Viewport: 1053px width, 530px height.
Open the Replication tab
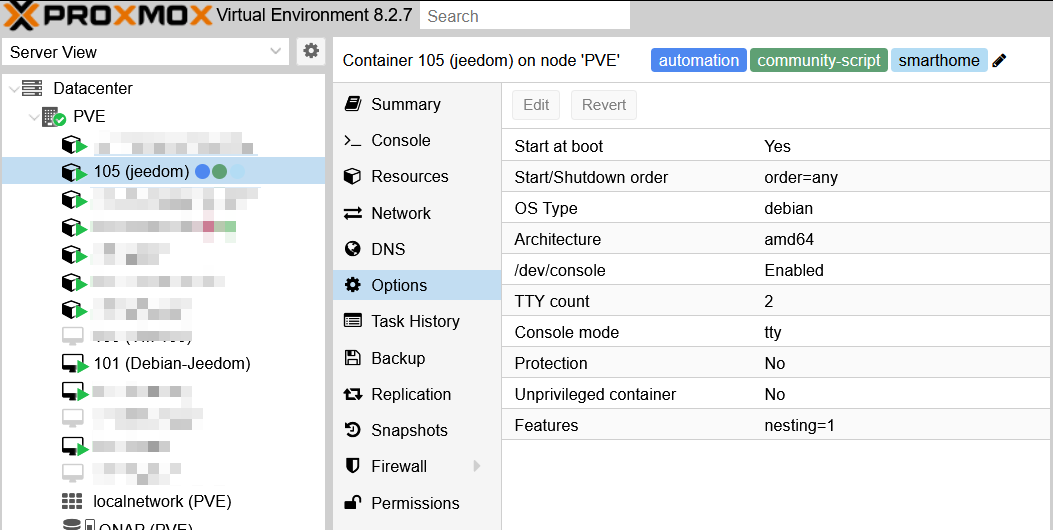click(417, 394)
